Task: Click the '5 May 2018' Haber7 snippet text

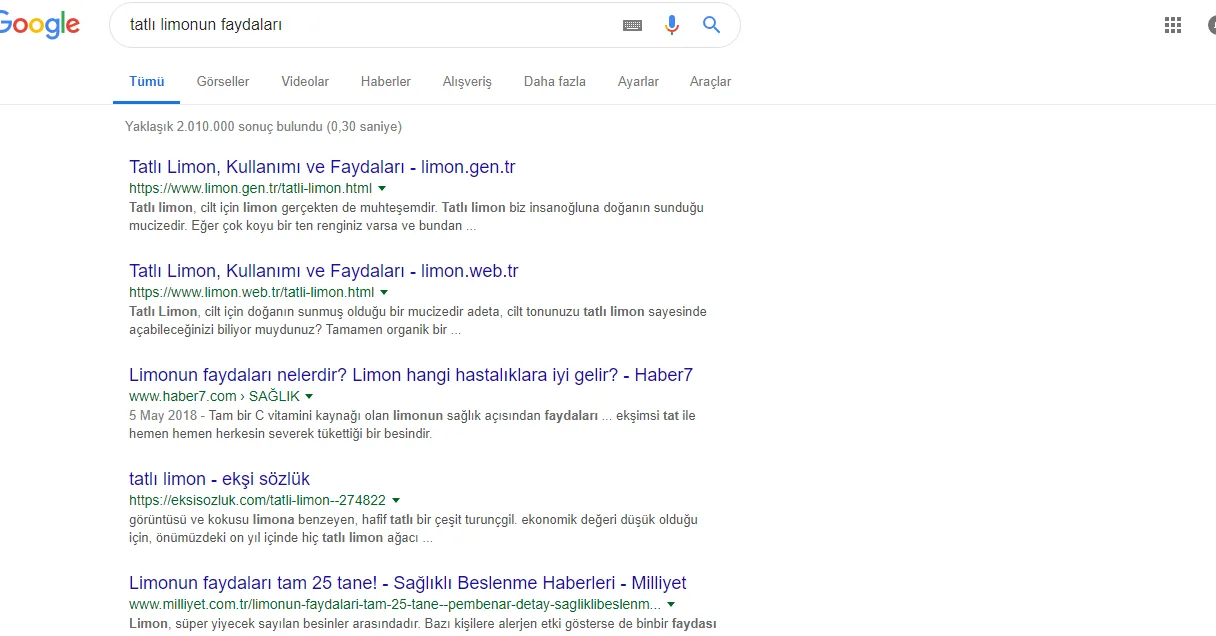Action: point(162,415)
